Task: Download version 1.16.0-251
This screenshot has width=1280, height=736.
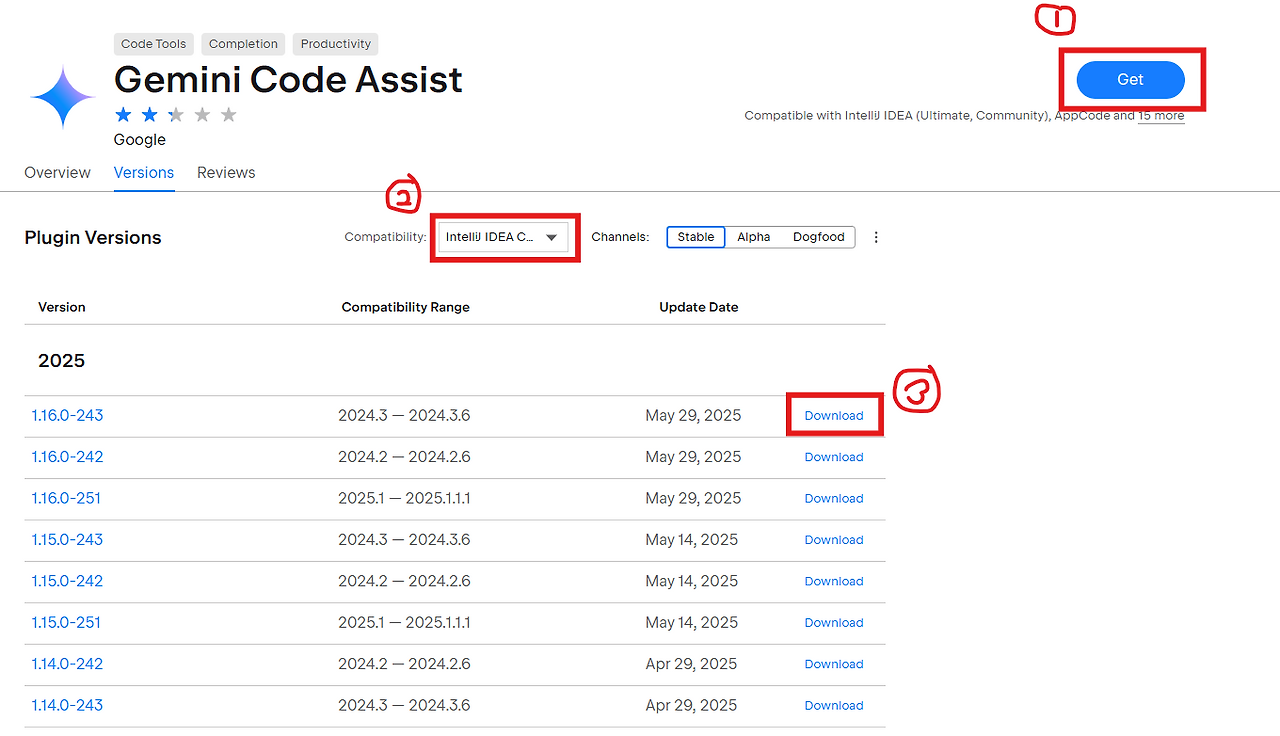Action: (x=834, y=499)
